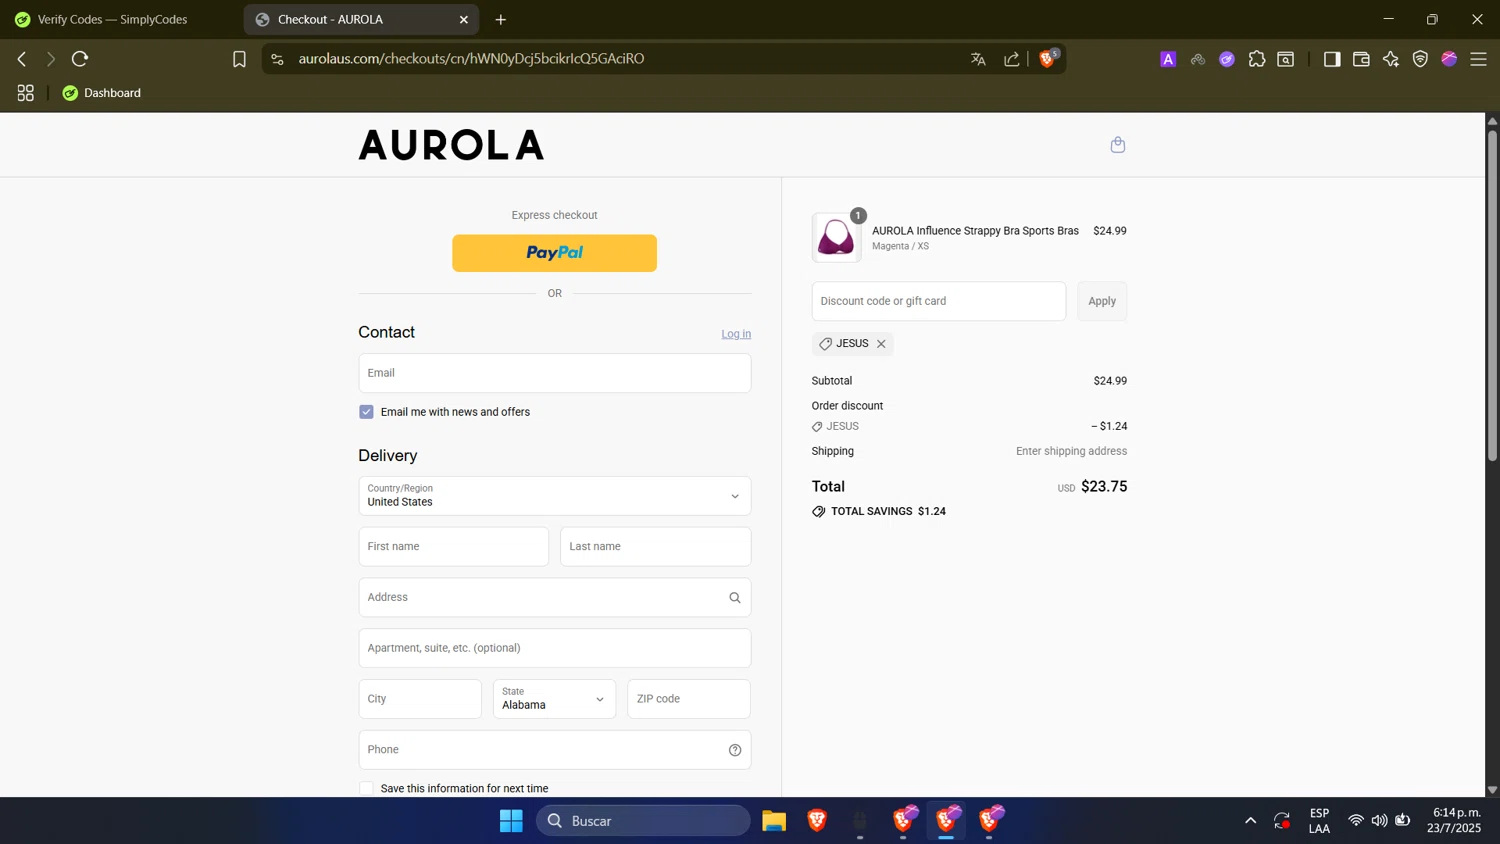This screenshot has width=1500, height=844.
Task: Click the browser address bar URL
Action: [x=471, y=59]
